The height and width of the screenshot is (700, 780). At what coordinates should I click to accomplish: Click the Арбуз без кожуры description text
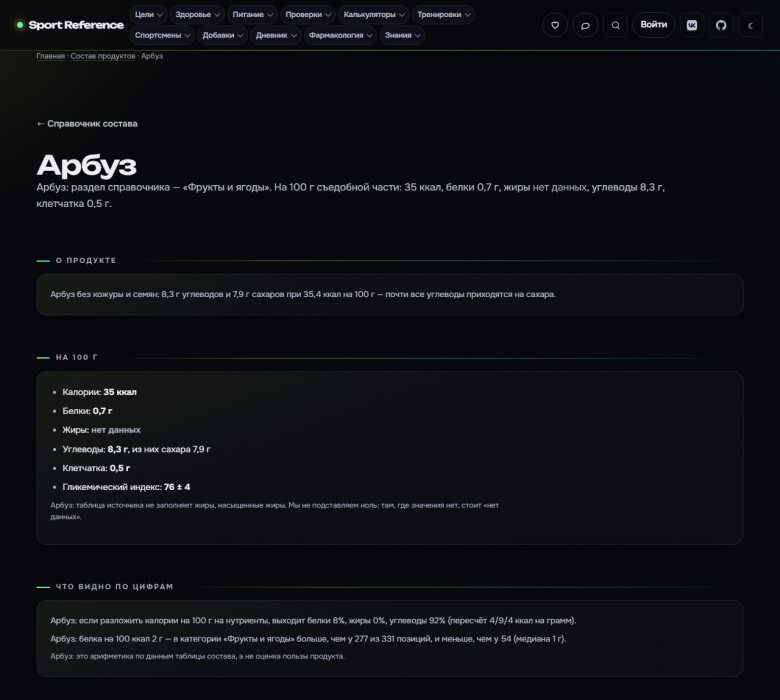pos(303,294)
